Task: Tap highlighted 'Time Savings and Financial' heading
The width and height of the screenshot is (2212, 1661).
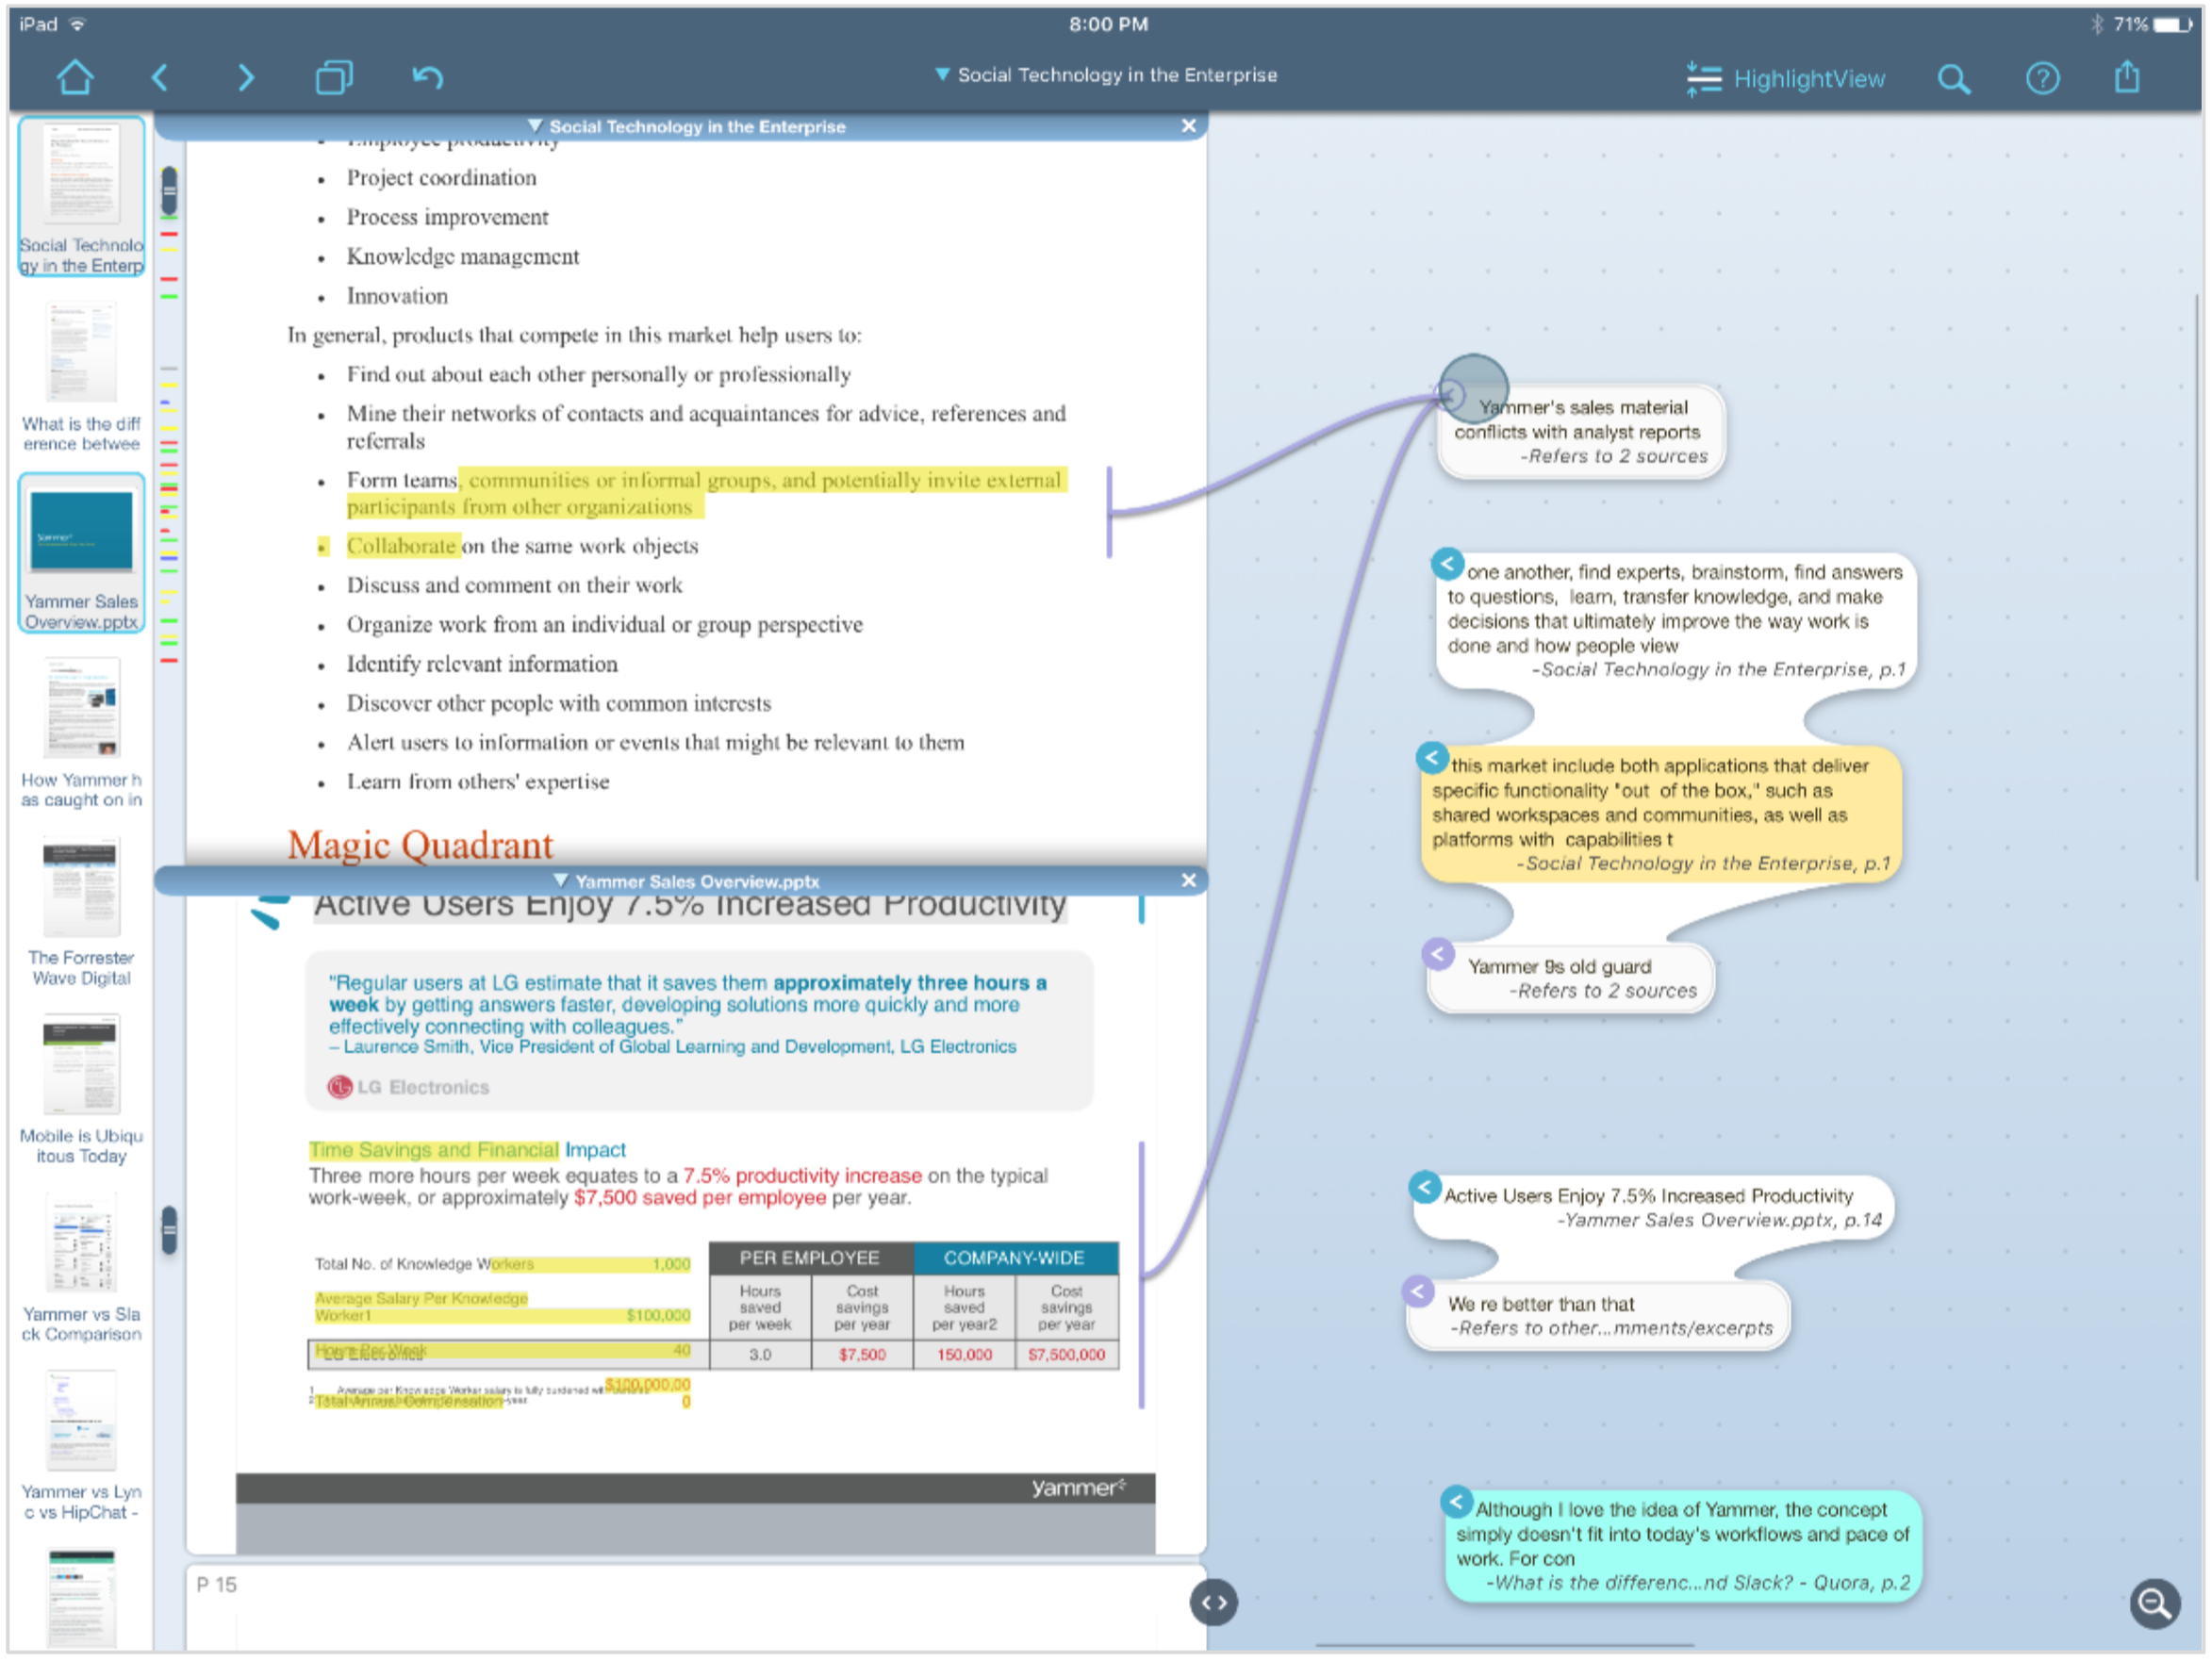Action: click(x=434, y=1151)
